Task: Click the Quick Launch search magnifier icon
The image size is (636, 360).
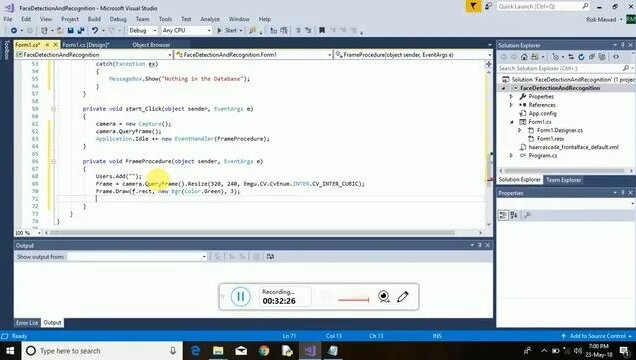Action: pos(585,6)
